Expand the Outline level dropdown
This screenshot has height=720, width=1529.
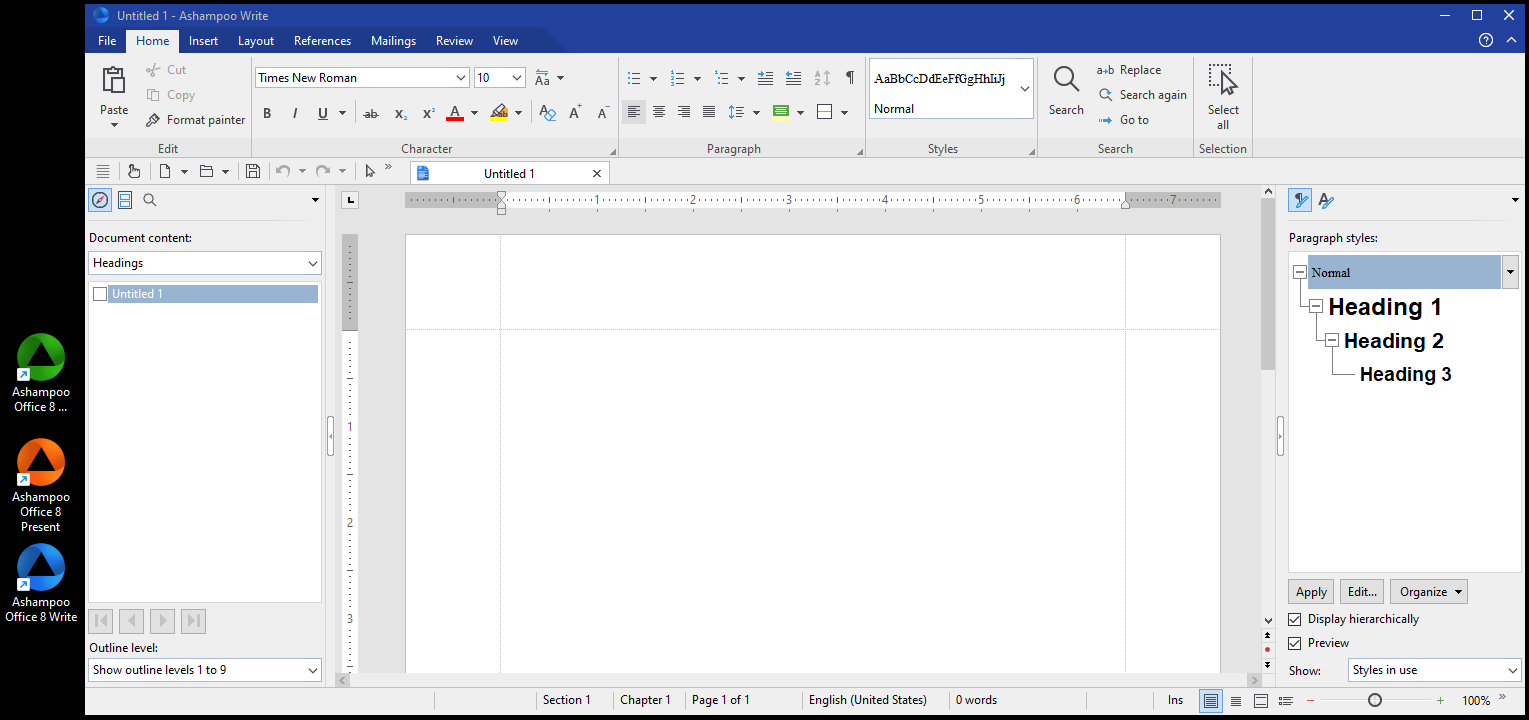(205, 670)
